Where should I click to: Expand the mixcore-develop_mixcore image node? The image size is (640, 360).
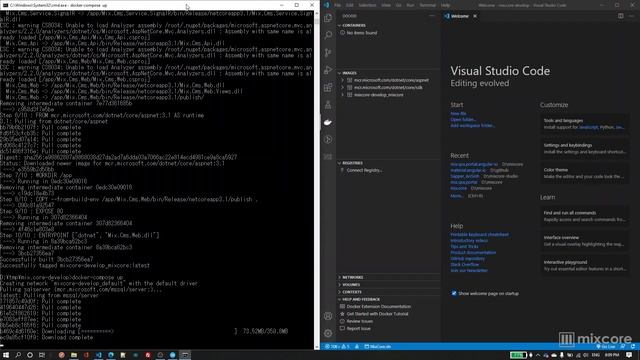tap(342, 95)
